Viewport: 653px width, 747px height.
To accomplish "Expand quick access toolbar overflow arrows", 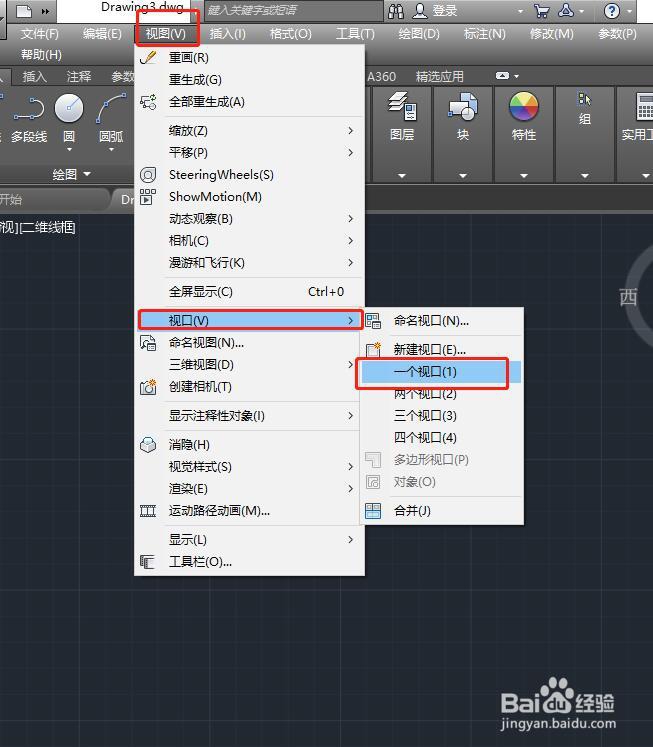I will (x=45, y=11).
